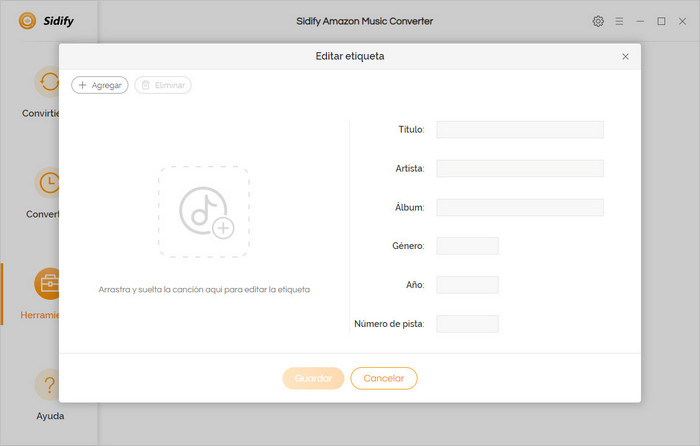
Task: Open the Convertir sidebar icon
Action: [x=47, y=82]
